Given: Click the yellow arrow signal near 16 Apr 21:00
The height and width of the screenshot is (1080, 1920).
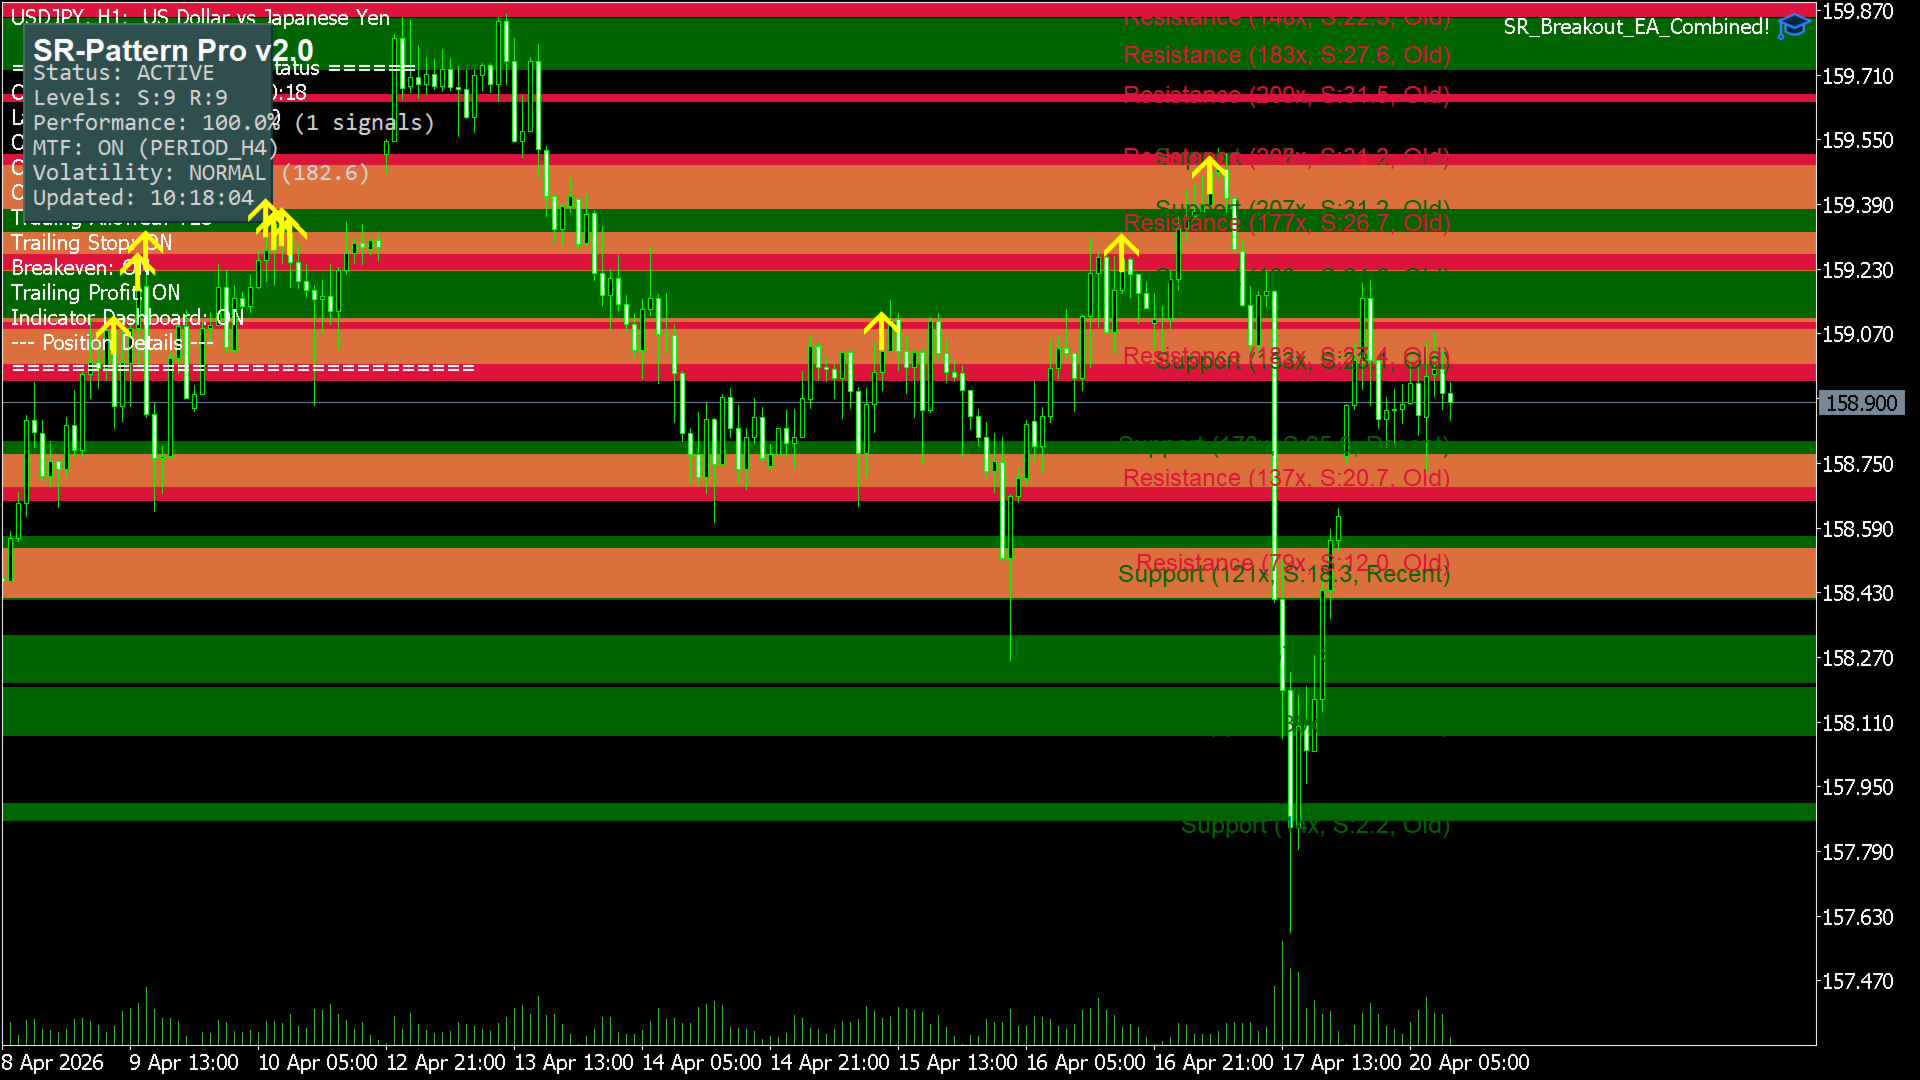Looking at the screenshot, I should 1209,174.
